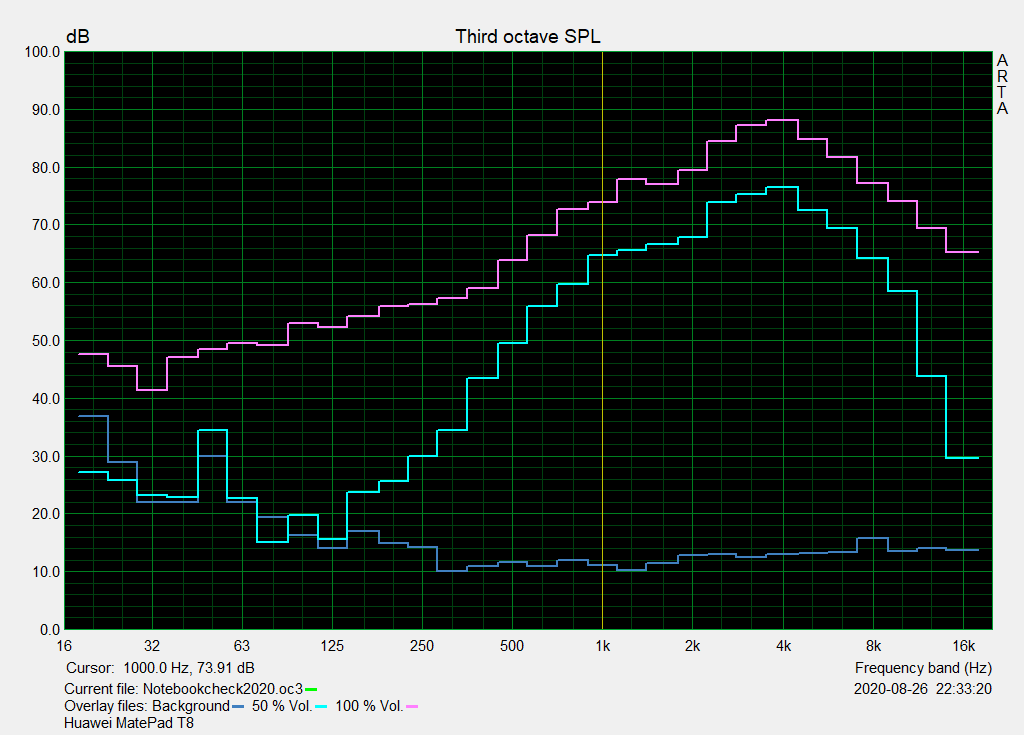This screenshot has width=1024, height=735.
Task: Click the '0.0' y-axis value
Action: 50,630
